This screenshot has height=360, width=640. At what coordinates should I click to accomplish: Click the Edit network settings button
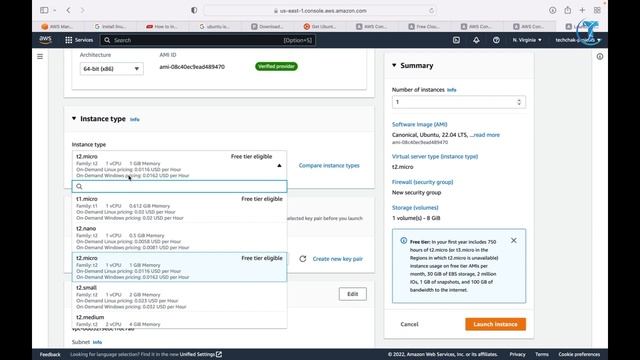pyautogui.click(x=353, y=294)
